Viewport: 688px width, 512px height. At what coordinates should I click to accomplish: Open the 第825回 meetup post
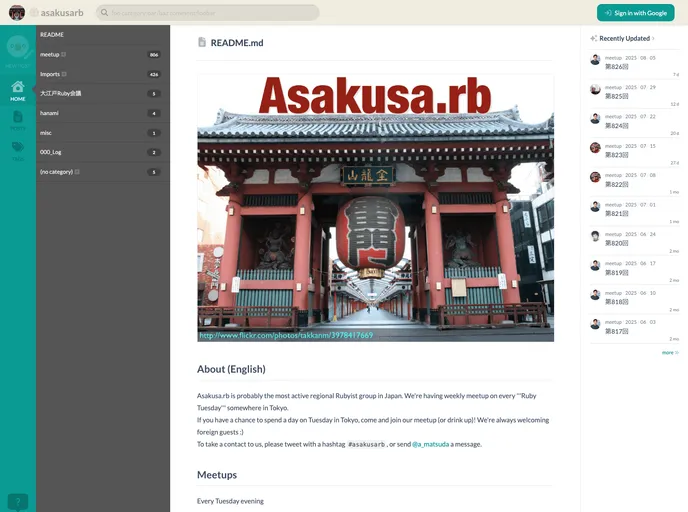(616, 96)
